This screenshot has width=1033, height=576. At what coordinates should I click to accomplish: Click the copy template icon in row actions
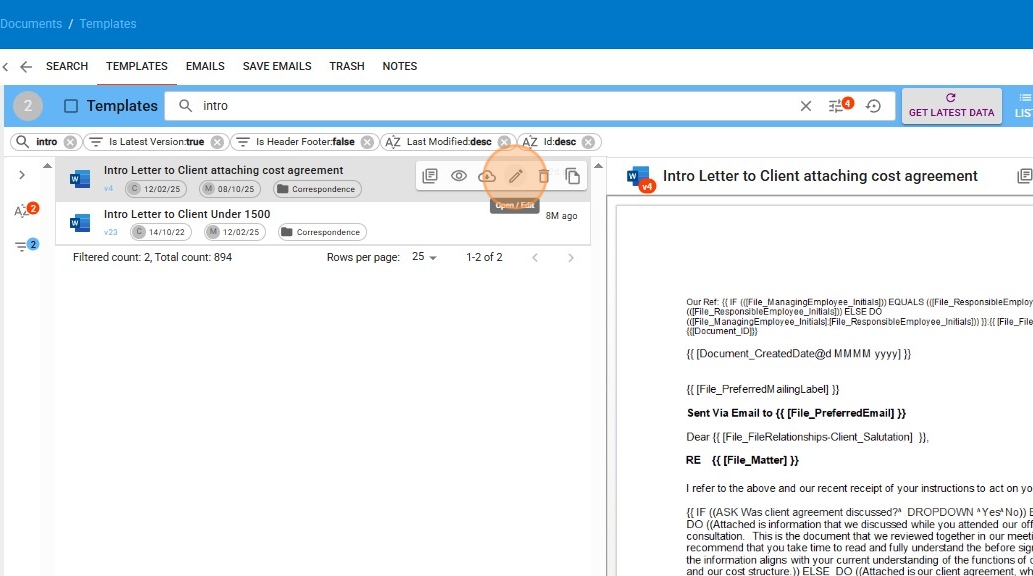point(573,176)
